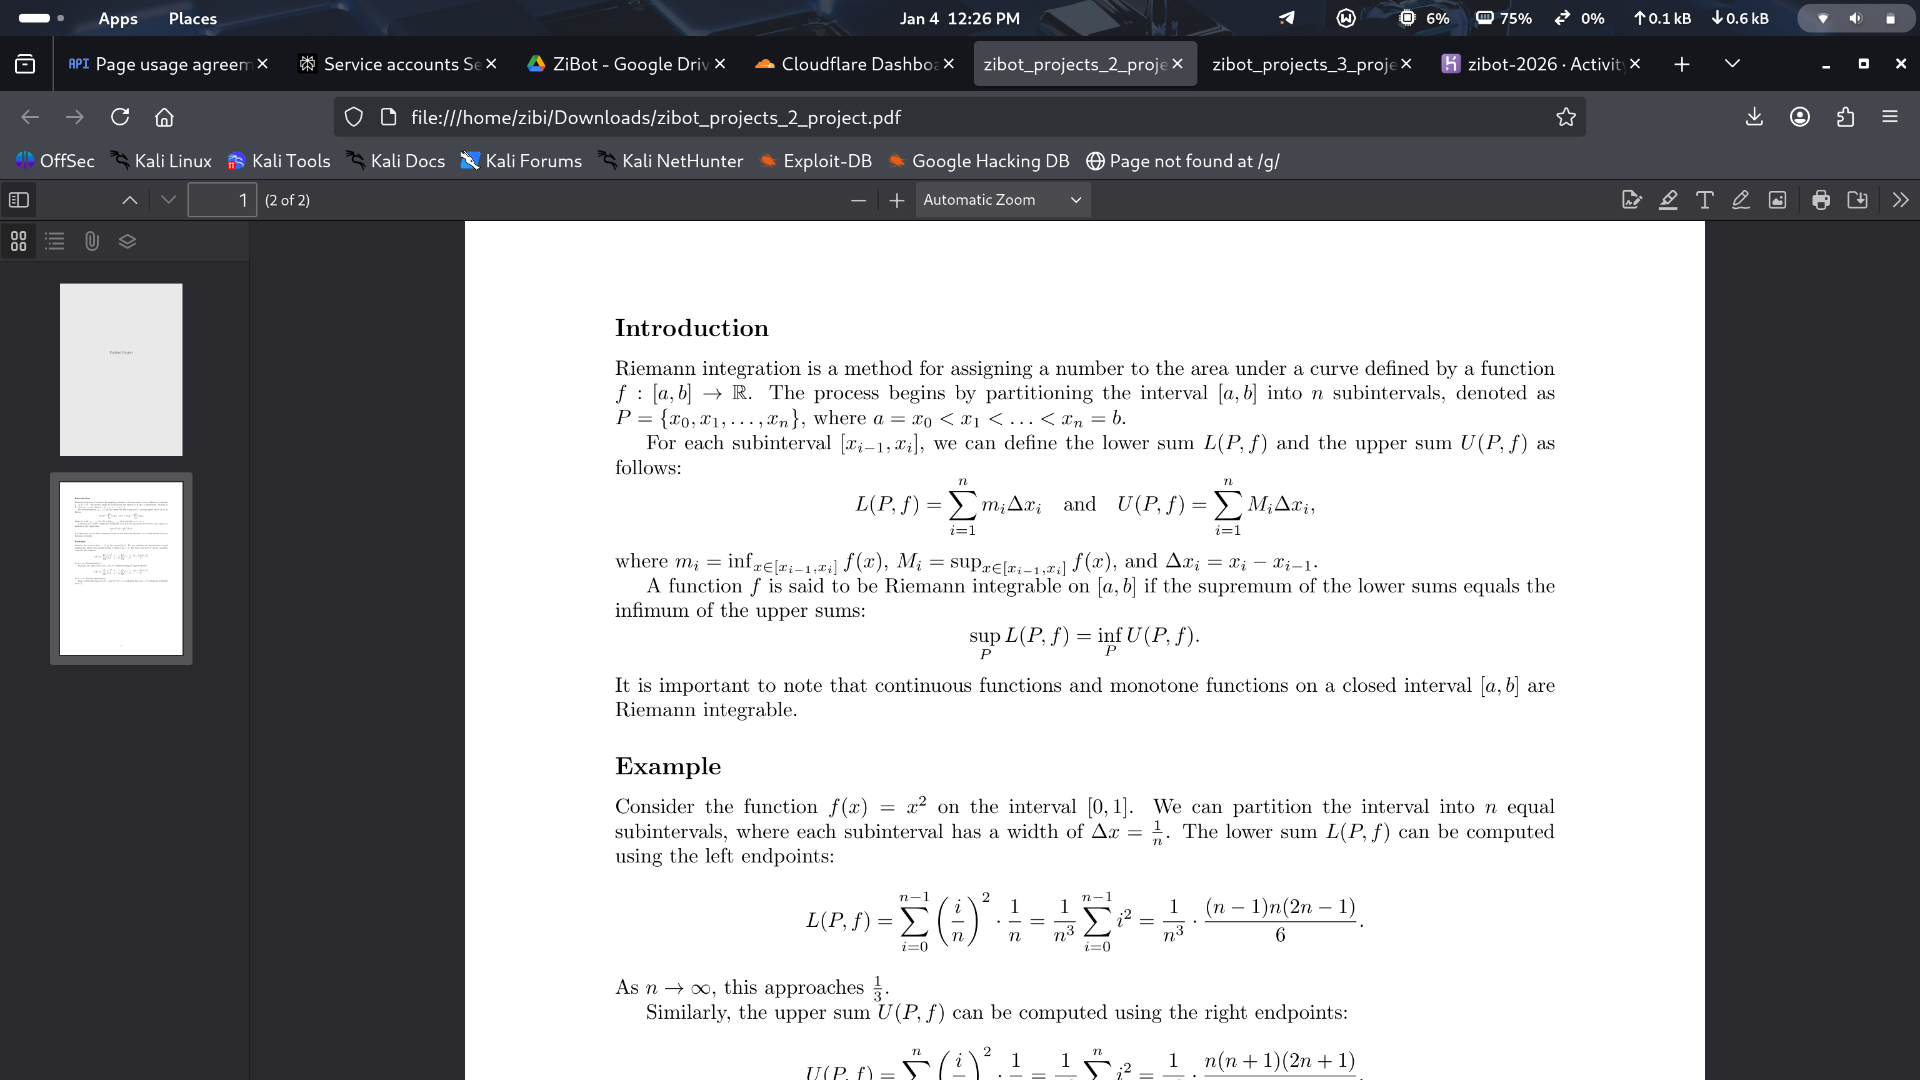Screen dimensions: 1920x1080
Task: Show document outline view
Action: click(x=55, y=241)
